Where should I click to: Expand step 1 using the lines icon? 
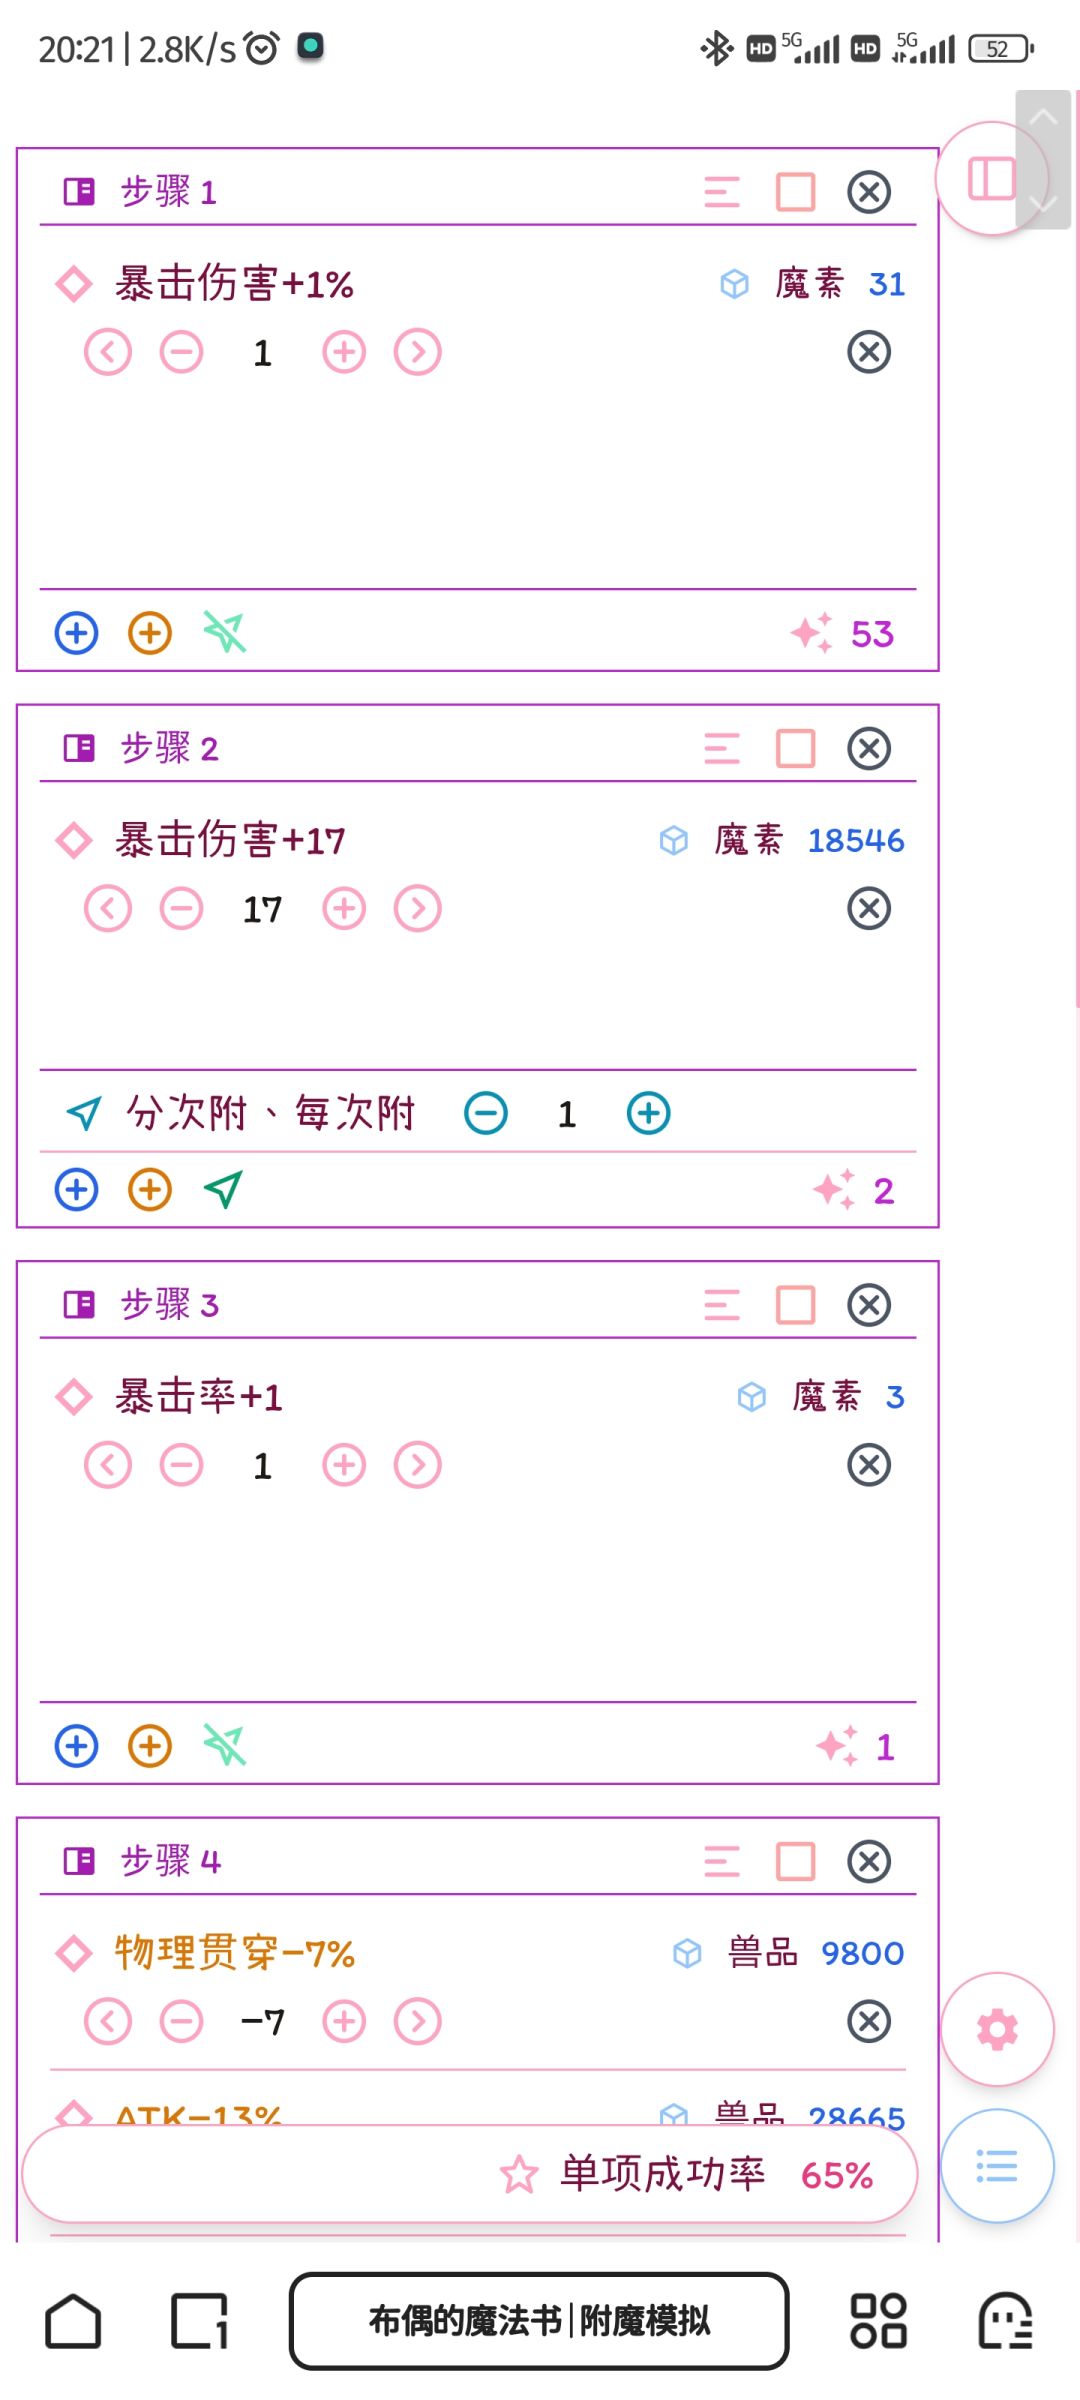click(x=722, y=192)
